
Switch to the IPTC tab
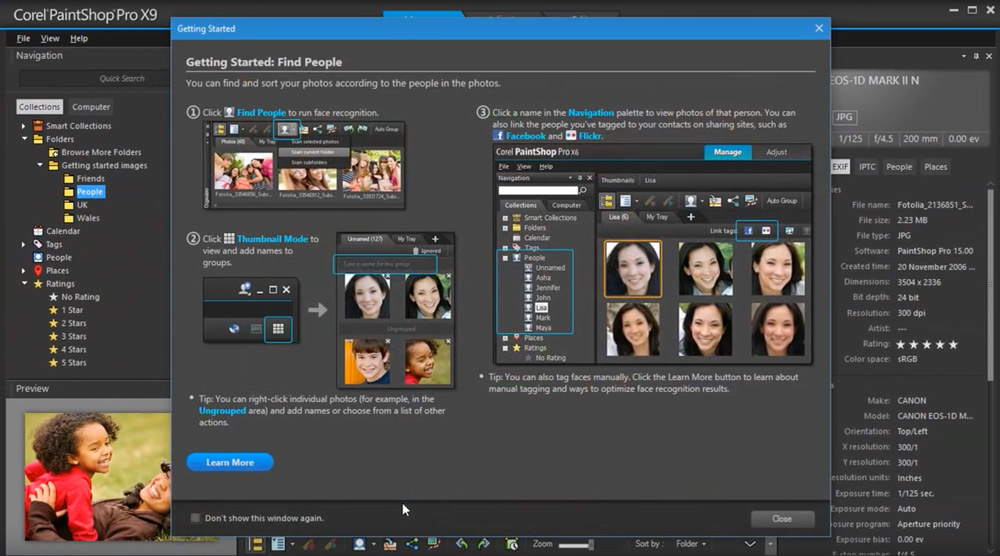pos(867,166)
